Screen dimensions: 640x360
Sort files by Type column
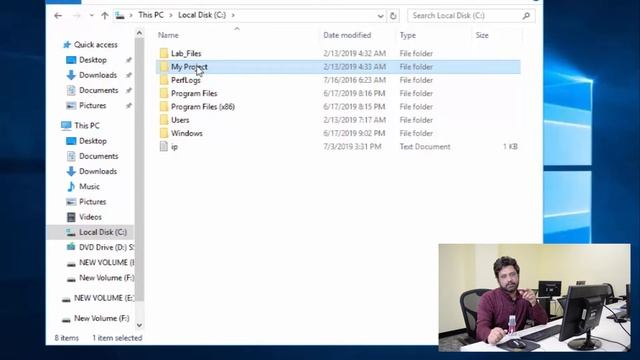(408, 35)
